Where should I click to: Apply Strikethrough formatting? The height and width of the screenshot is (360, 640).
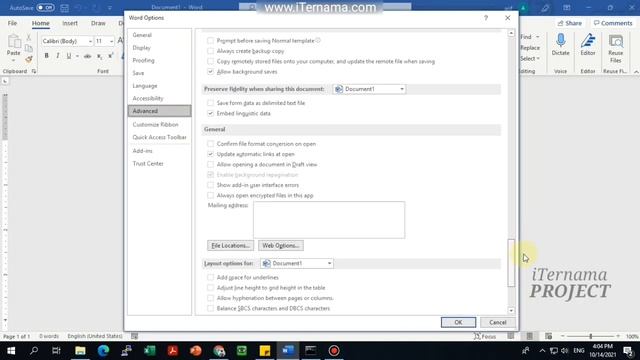pos(87,56)
